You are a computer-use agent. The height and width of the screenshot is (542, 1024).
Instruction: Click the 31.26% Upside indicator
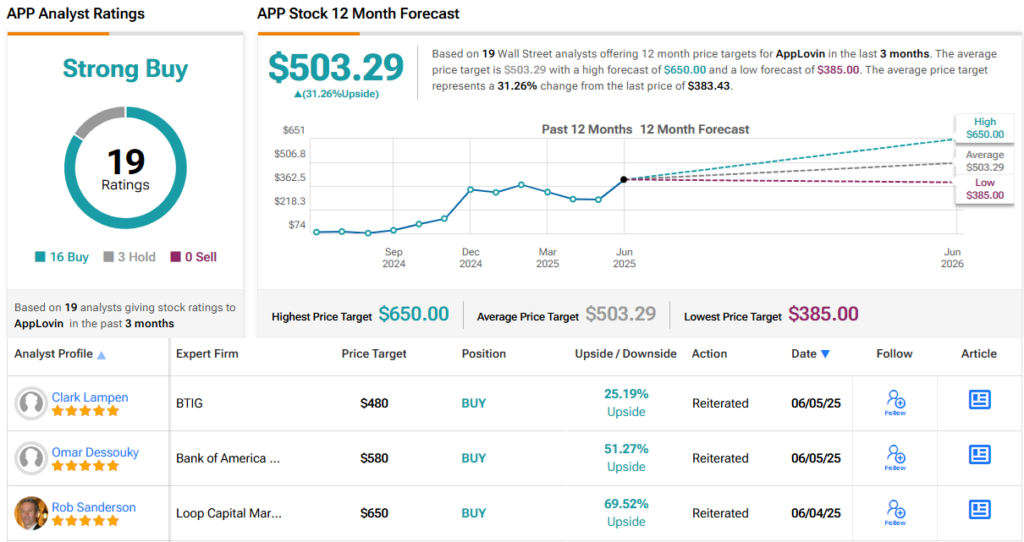click(x=336, y=93)
